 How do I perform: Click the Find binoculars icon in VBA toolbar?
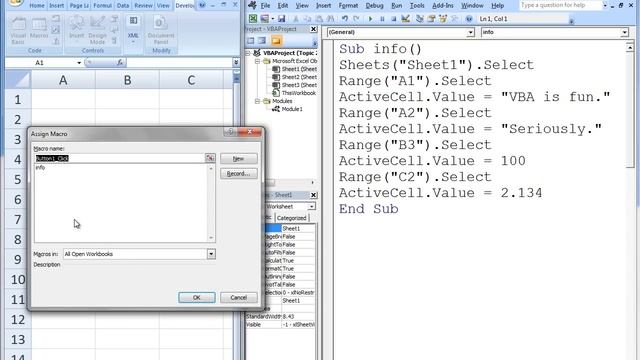(330, 19)
